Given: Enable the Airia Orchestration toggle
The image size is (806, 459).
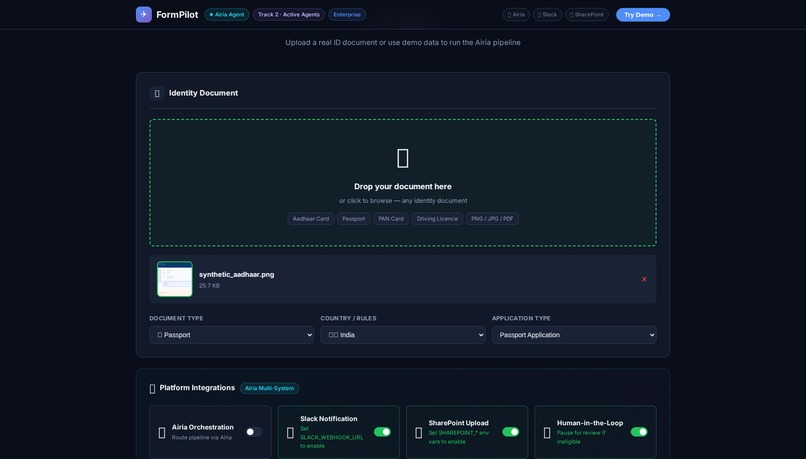Looking at the screenshot, I should click(x=254, y=432).
